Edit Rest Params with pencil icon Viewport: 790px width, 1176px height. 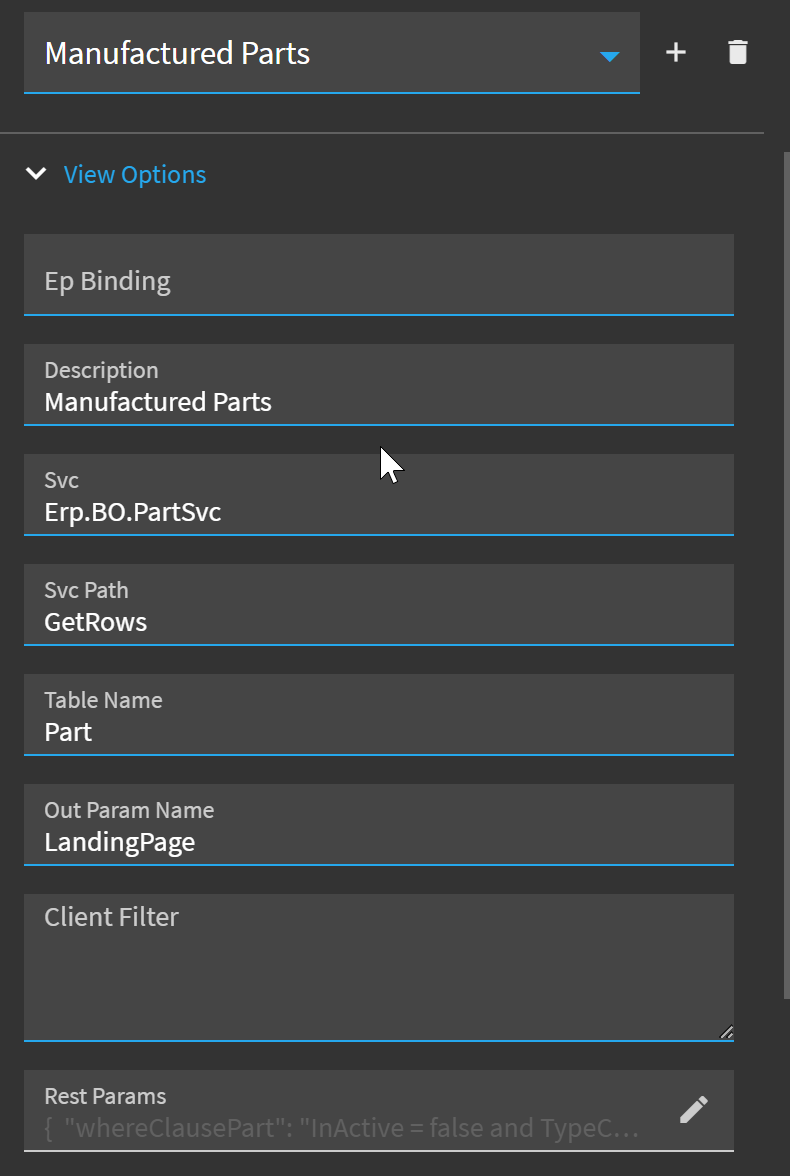coord(694,1110)
